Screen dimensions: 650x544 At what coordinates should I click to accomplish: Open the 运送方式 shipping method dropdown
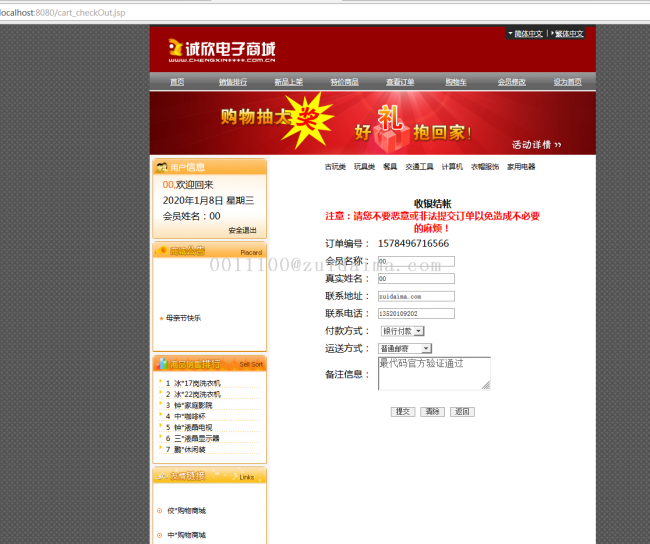(405, 349)
